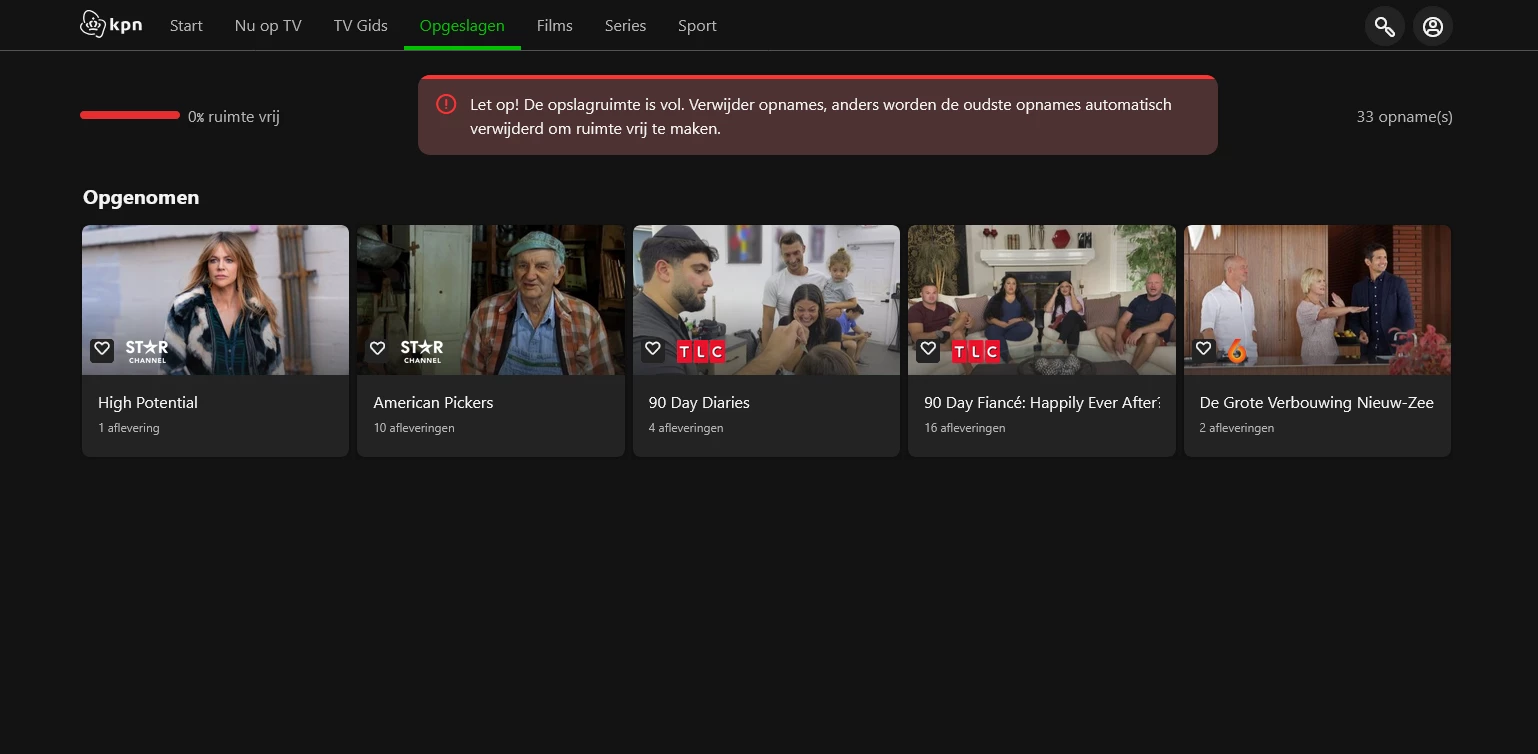Image resolution: width=1538 pixels, height=754 pixels.
Task: Click the "Opgenomen" section heading
Action: pos(141,198)
